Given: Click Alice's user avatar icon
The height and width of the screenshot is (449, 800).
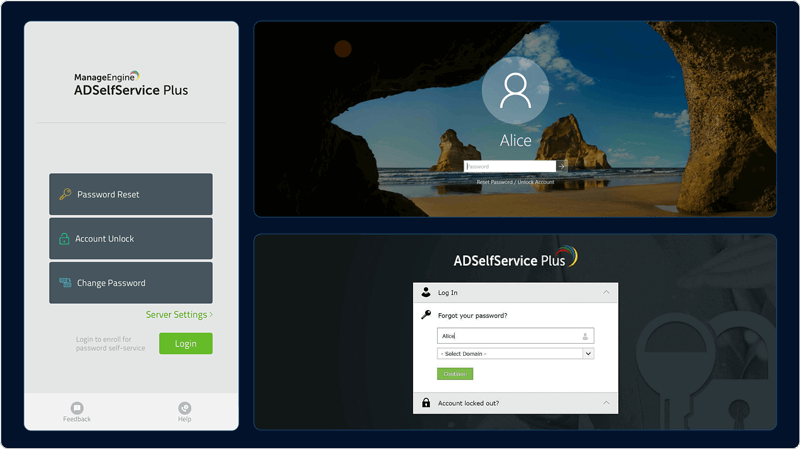Looking at the screenshot, I should coord(515,91).
